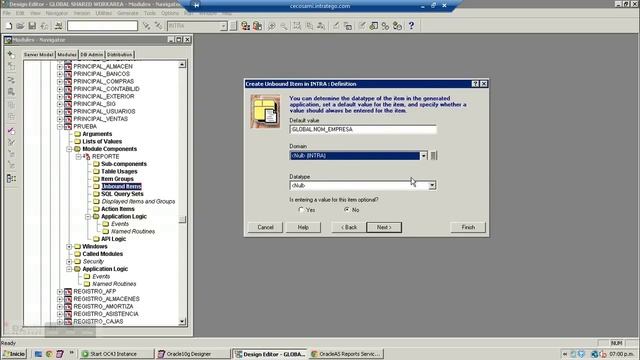This screenshot has width=640, height=360.
Task: Click the zoom out magnifier toolbar icon
Action: pyautogui.click(x=284, y=26)
